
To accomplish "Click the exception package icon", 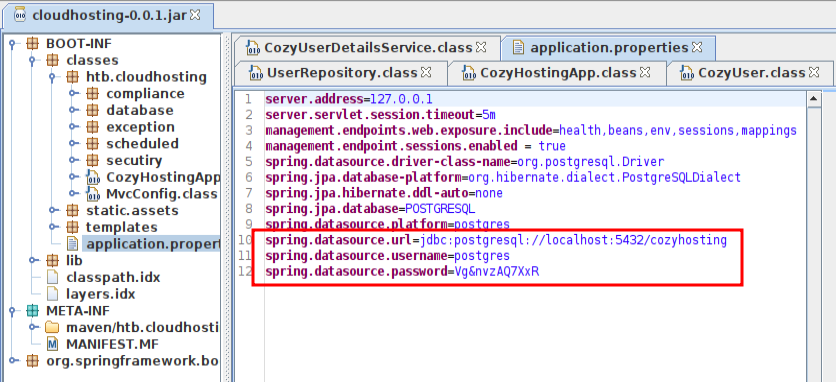I will (x=92, y=127).
